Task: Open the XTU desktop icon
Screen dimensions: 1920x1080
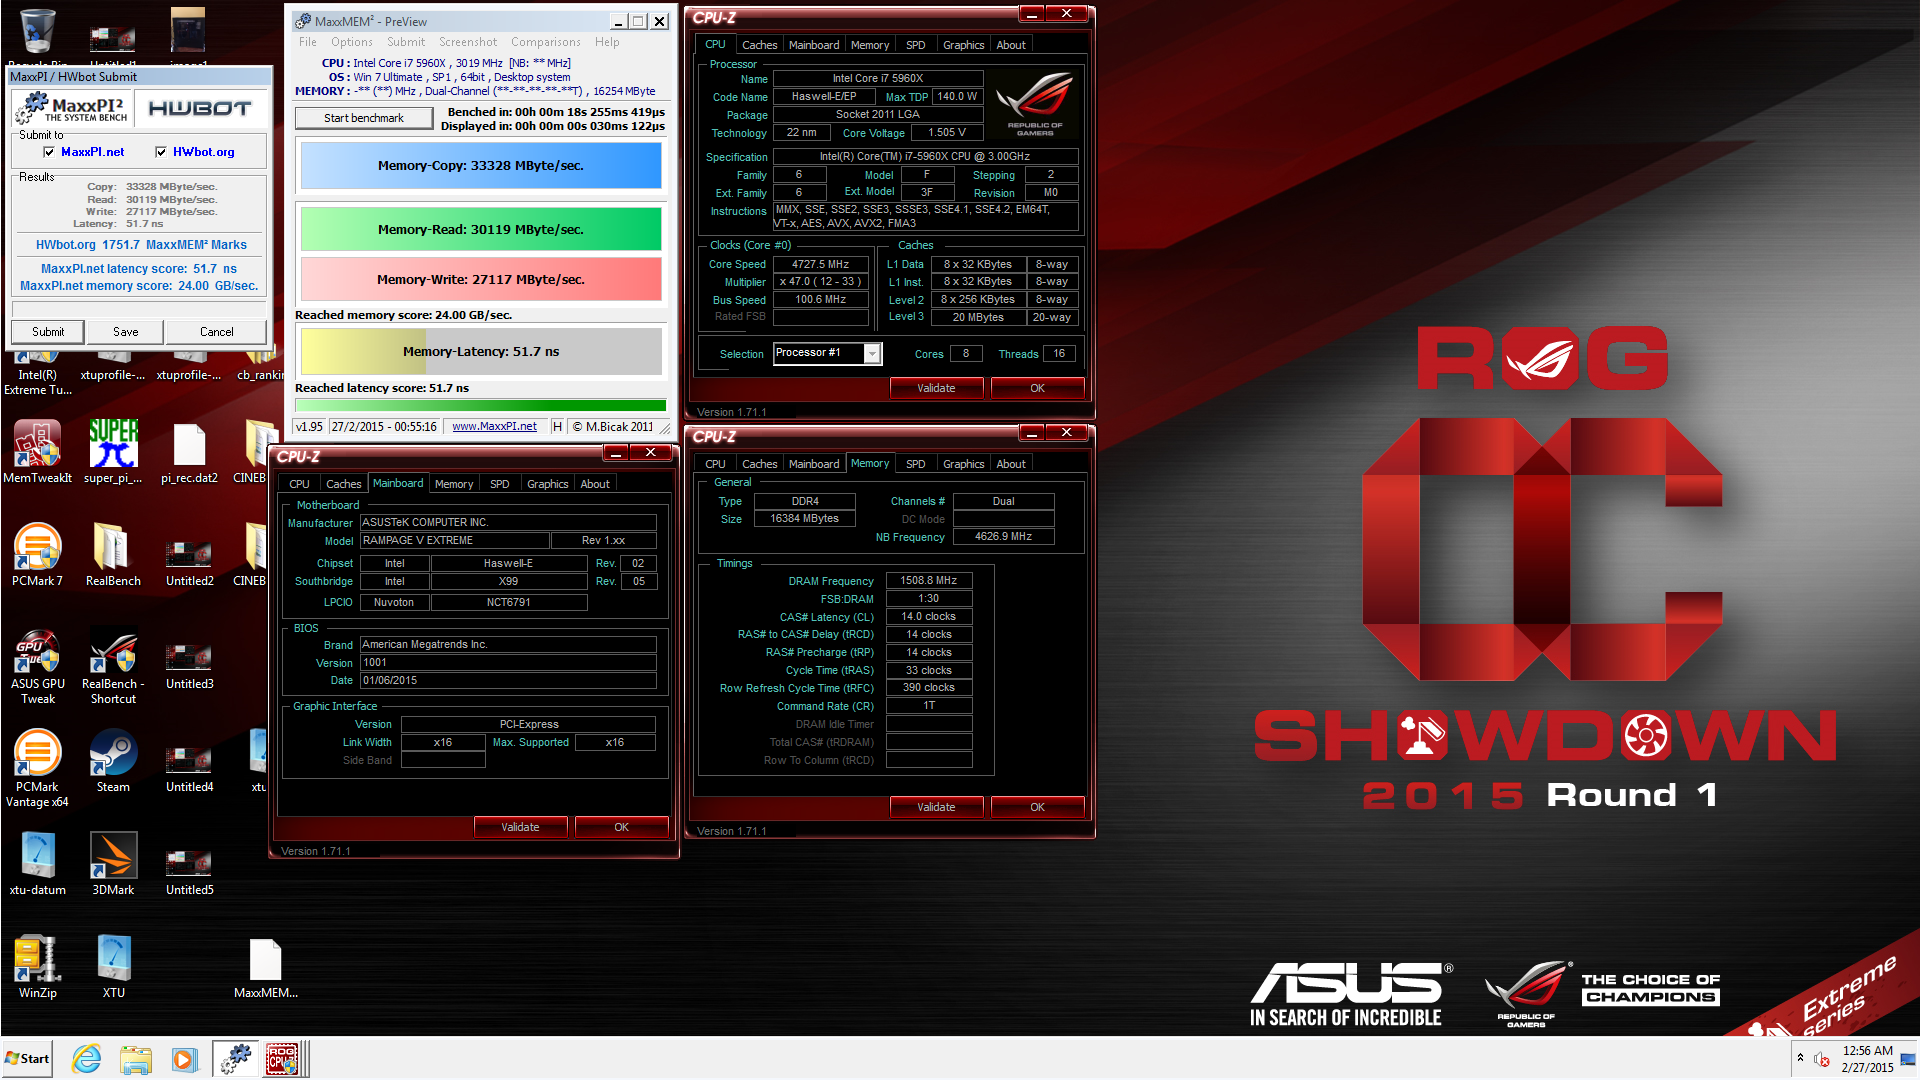Action: [x=113, y=967]
